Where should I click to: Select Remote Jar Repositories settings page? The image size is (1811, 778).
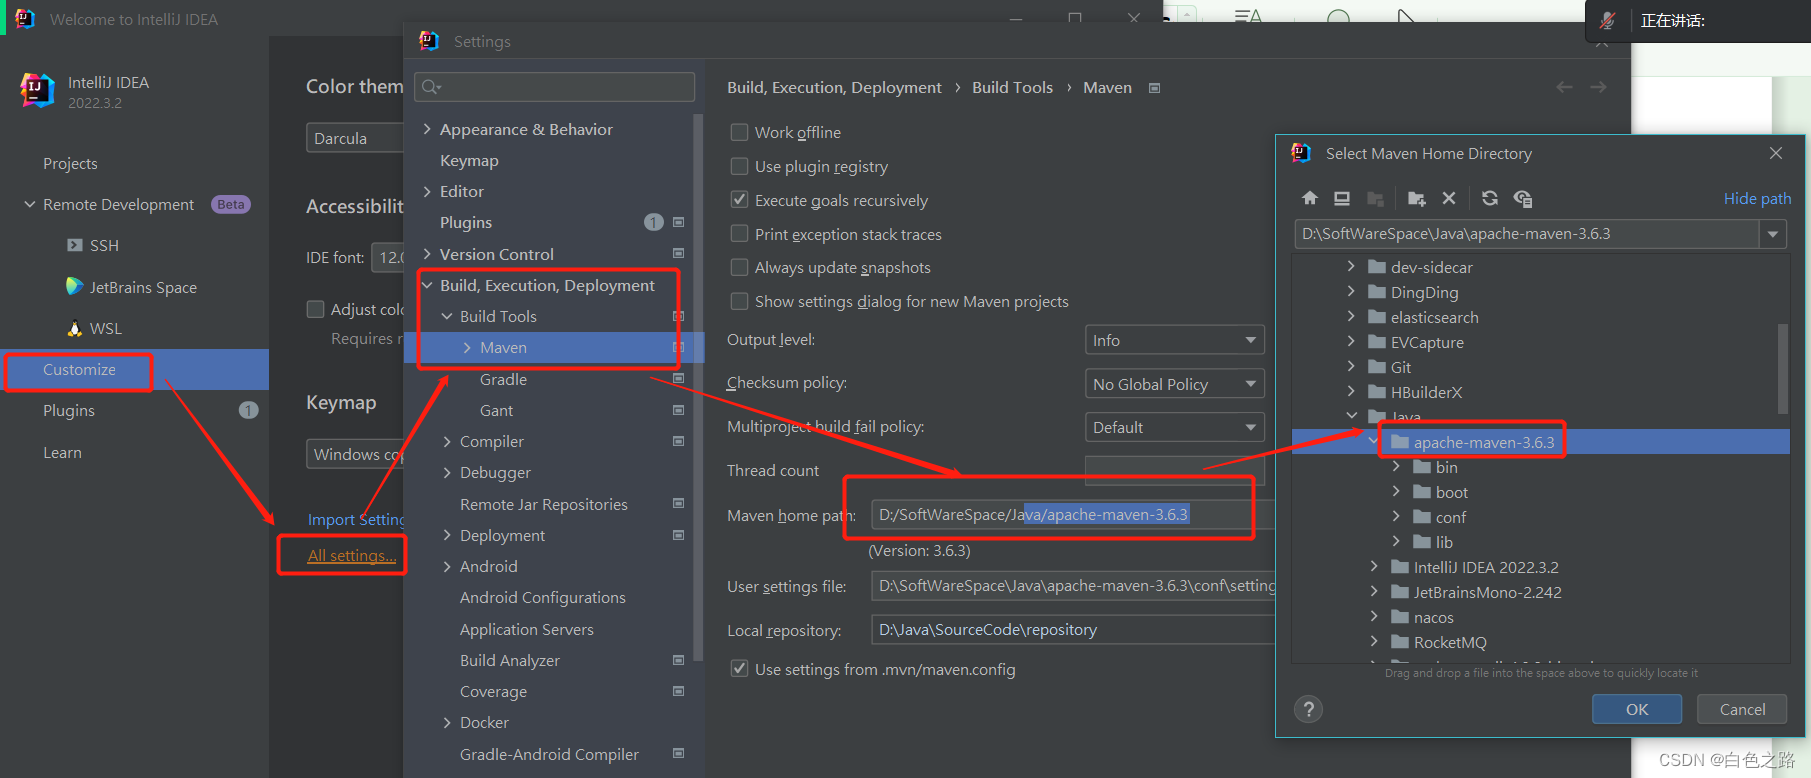[x=544, y=504]
